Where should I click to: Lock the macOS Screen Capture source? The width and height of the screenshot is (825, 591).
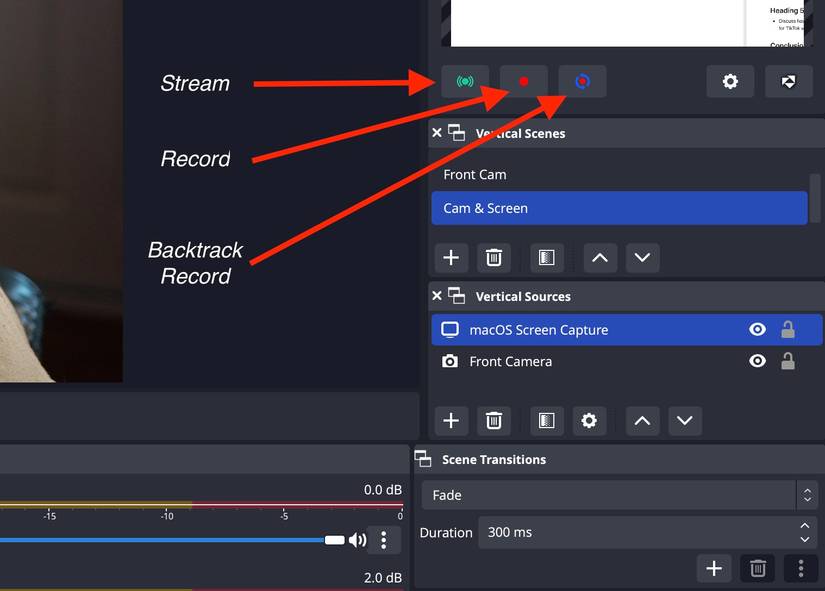tap(788, 329)
